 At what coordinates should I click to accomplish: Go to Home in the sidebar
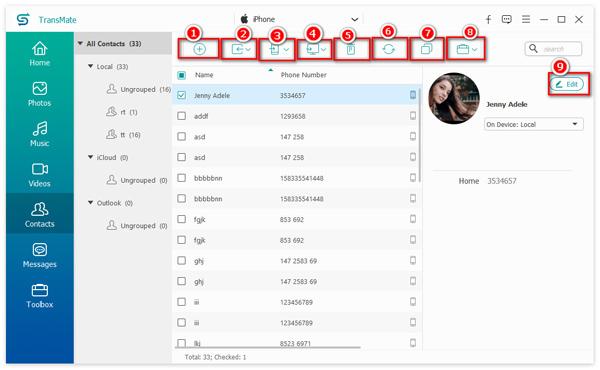[40, 54]
